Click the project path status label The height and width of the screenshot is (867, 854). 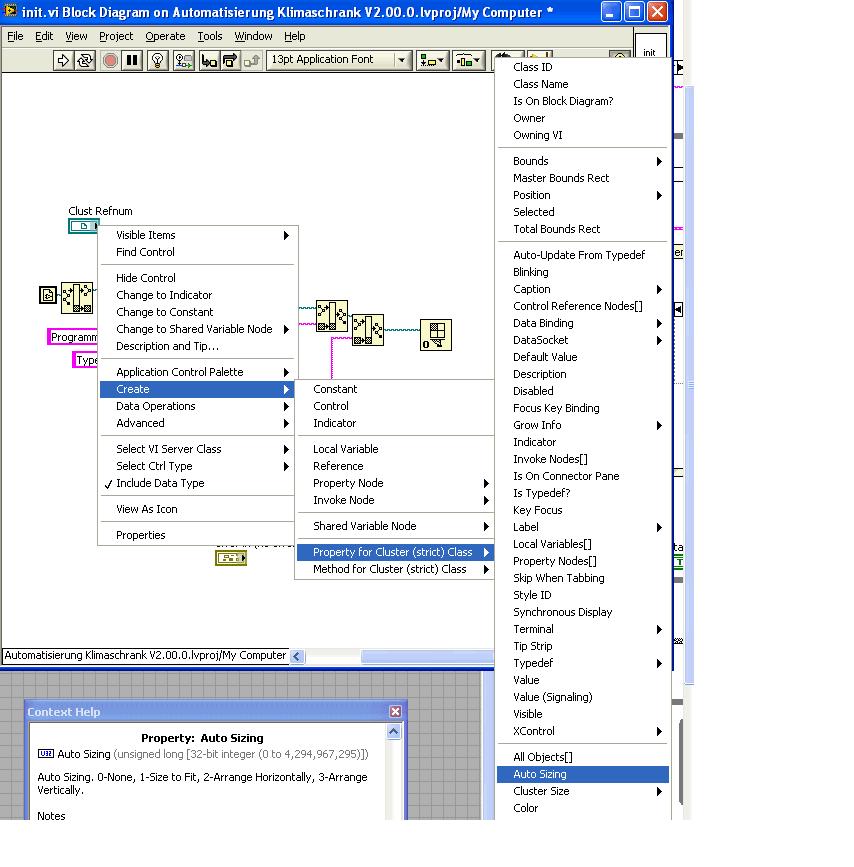(x=145, y=655)
